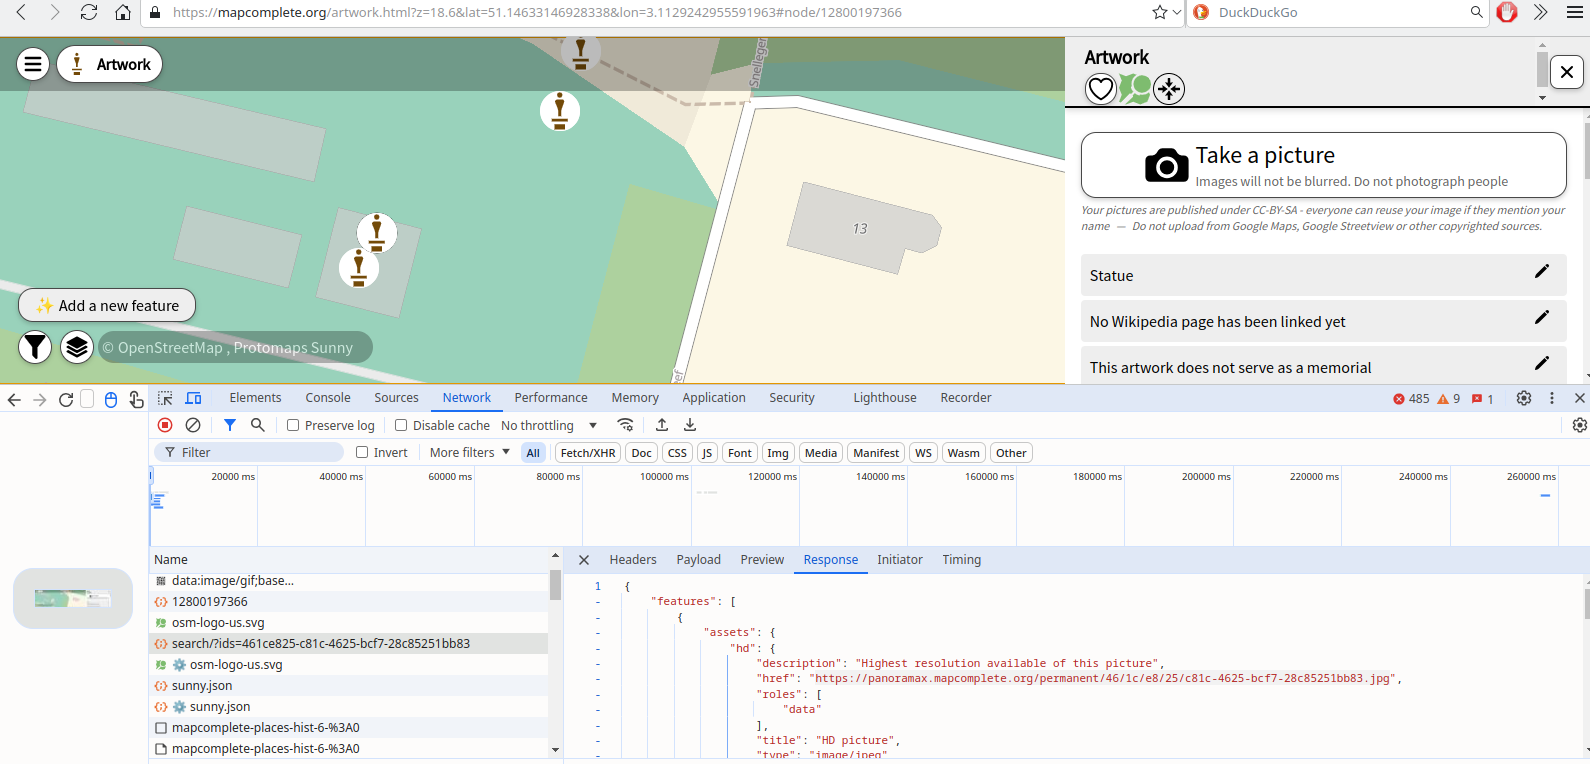Viewport: 1590px width, 764px height.
Task: Select the 12800197366 request row
Action: (349, 601)
